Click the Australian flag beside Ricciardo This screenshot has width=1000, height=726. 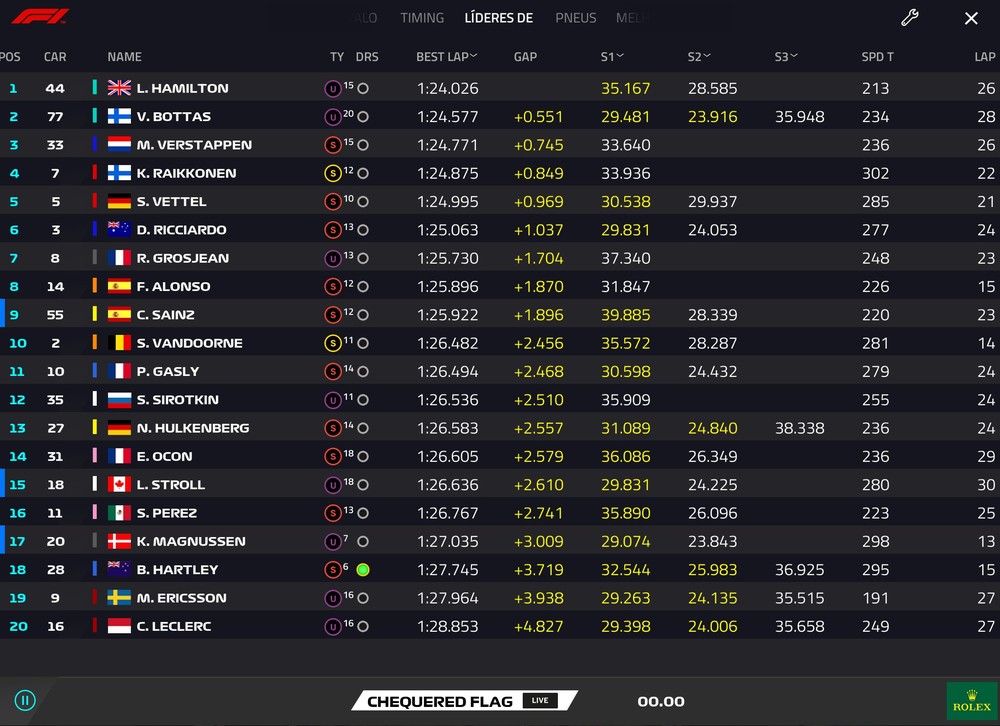click(119, 230)
